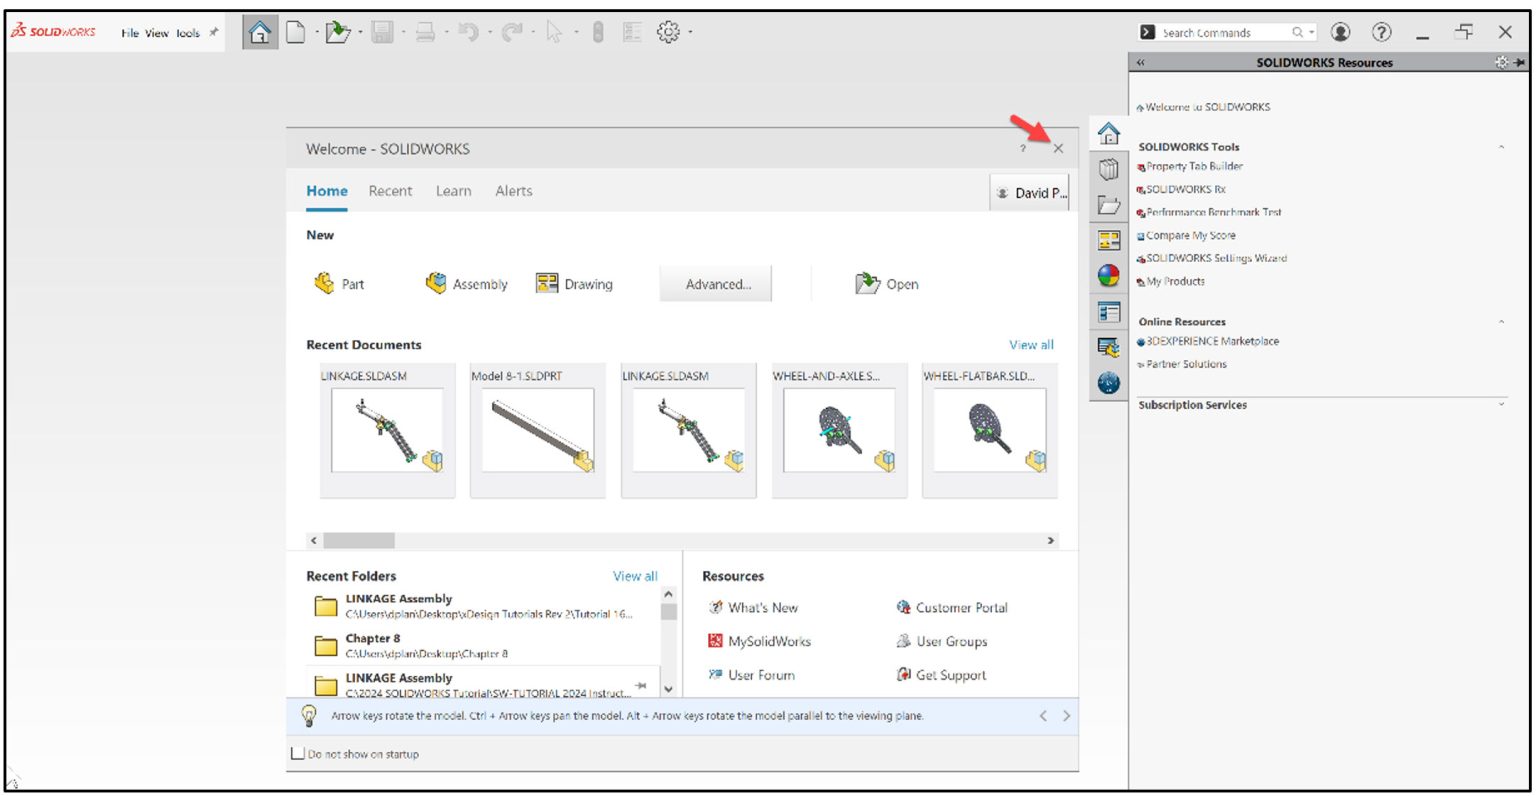The width and height of the screenshot is (1536, 796).
Task: Check the Do not show on startup box
Action: pyautogui.click(x=296, y=753)
